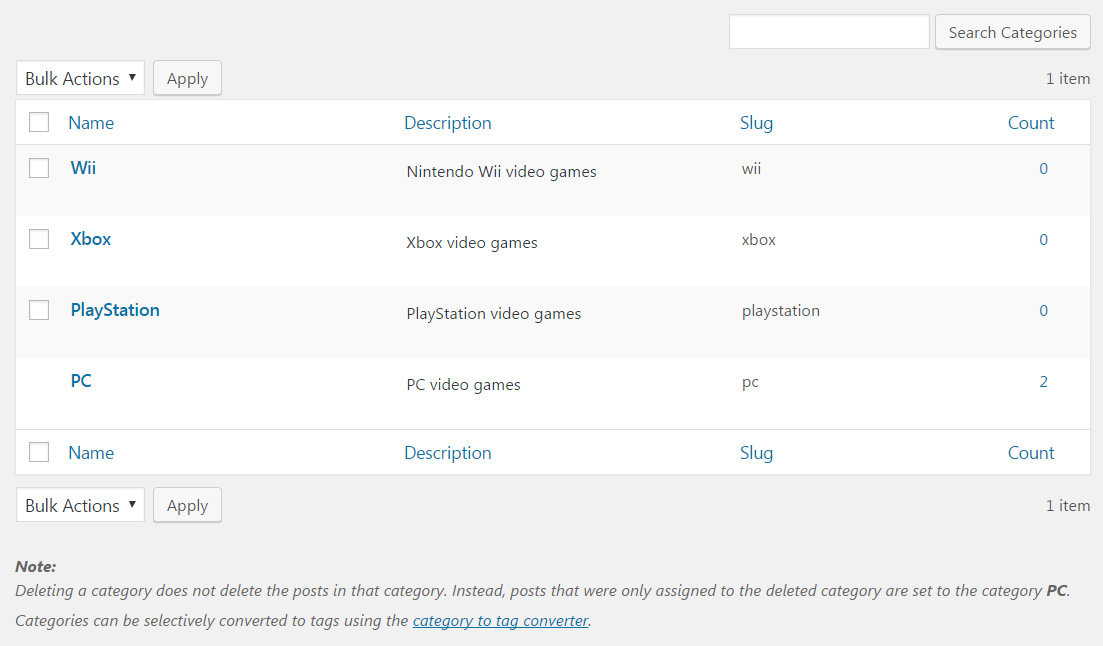Tick the select-all checkbox in table footer
1103x646 pixels.
pos(39,452)
